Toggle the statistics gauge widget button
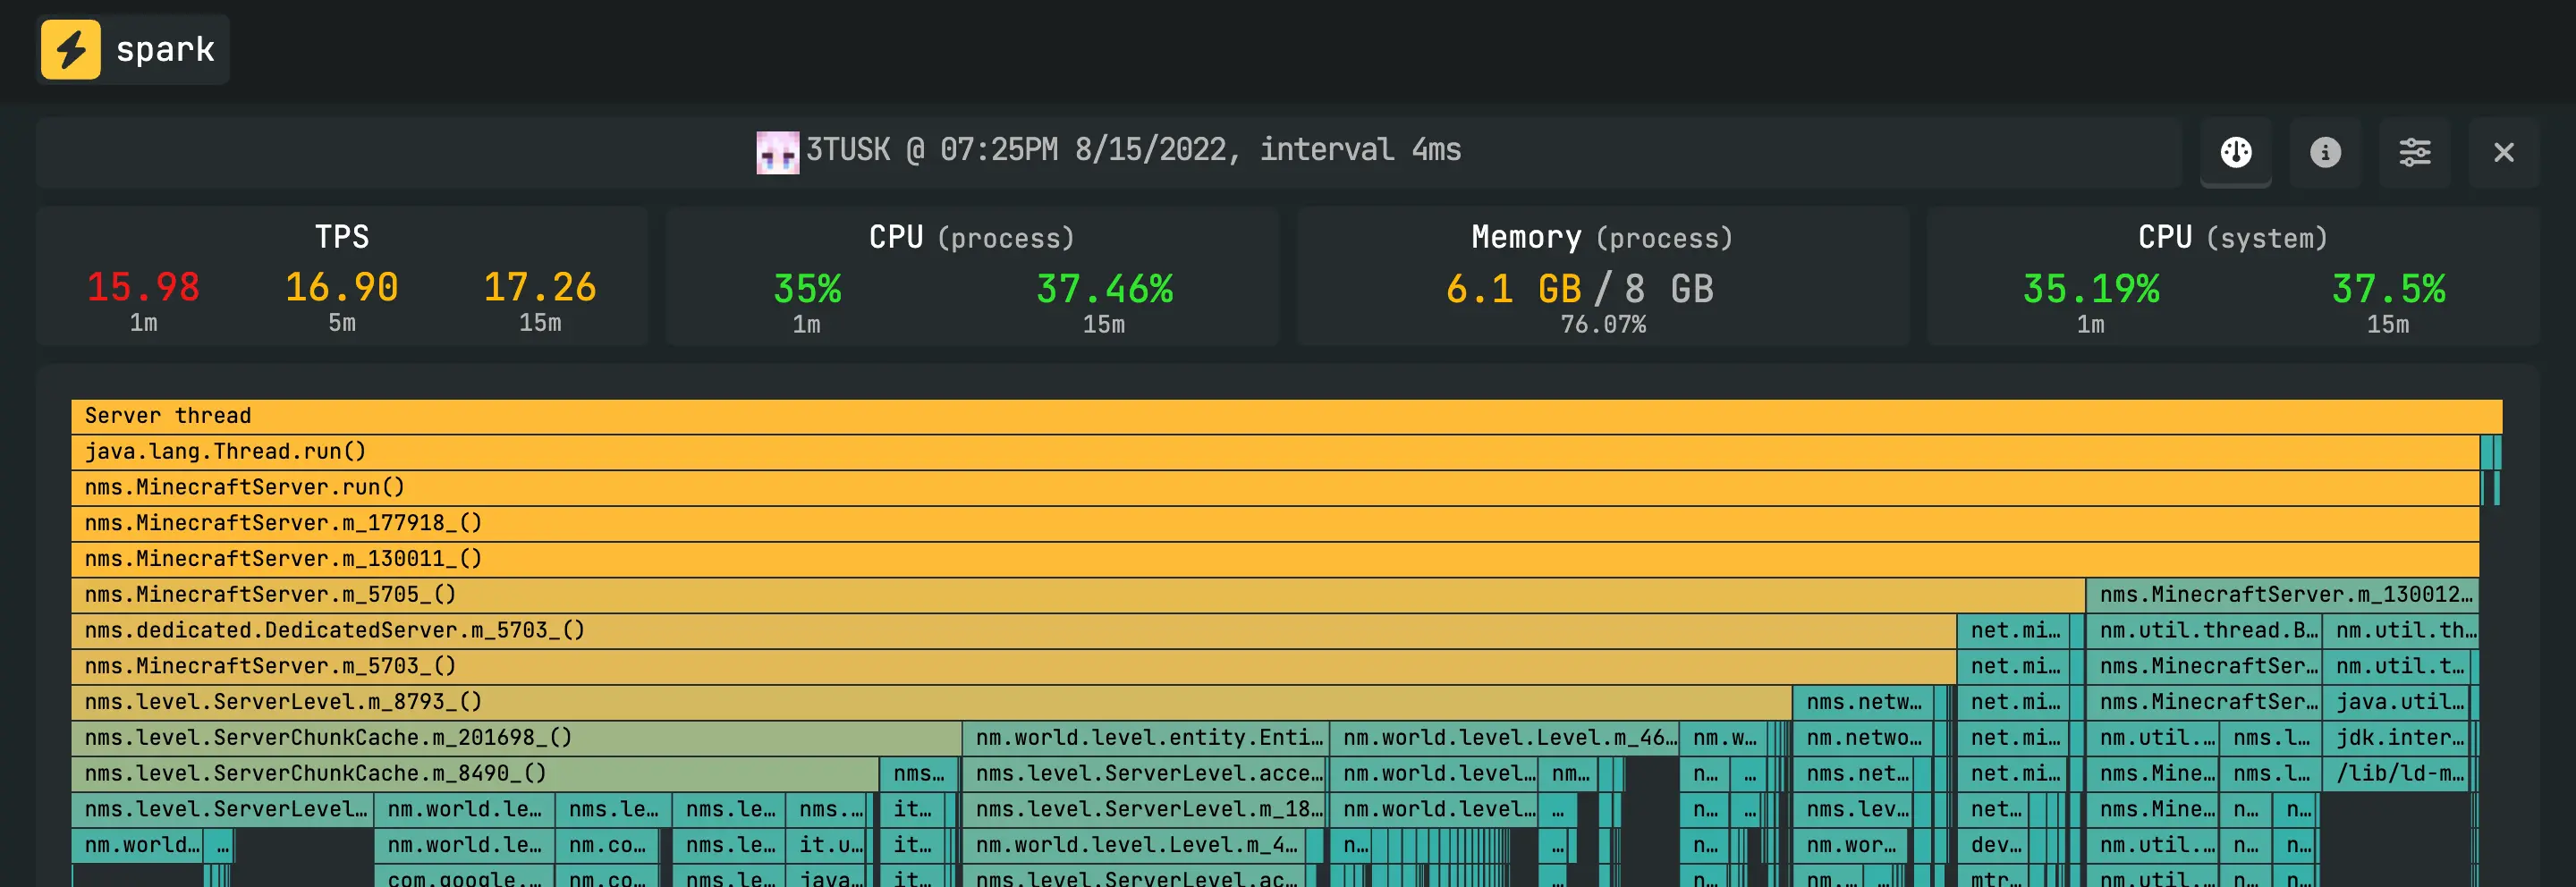This screenshot has height=887, width=2576. [x=2235, y=152]
